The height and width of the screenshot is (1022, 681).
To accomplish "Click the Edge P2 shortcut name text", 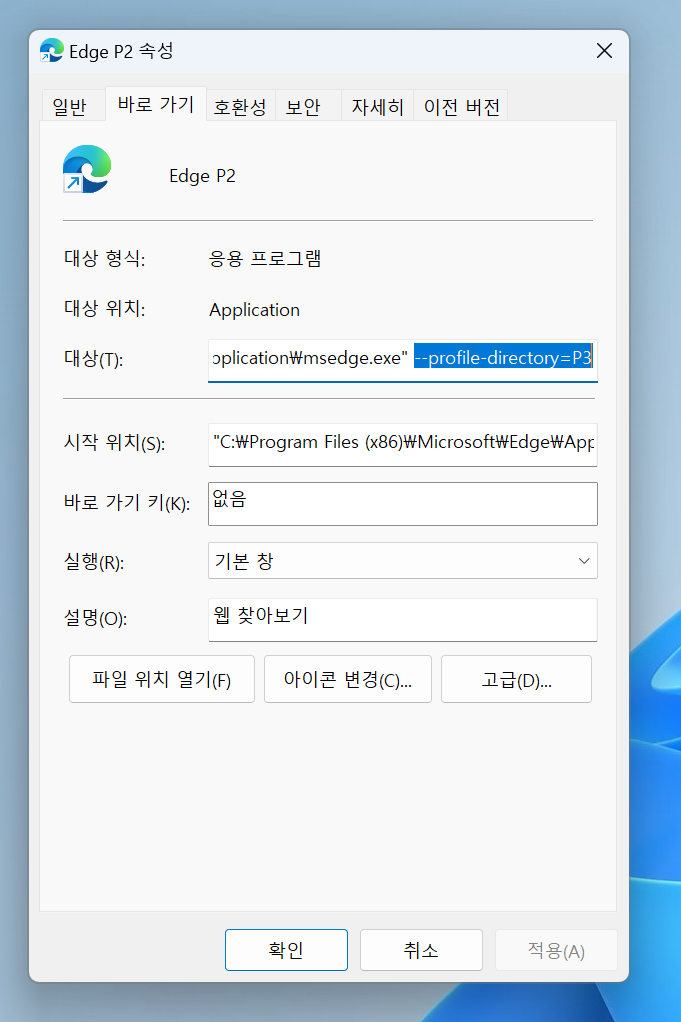I will click(x=202, y=176).
